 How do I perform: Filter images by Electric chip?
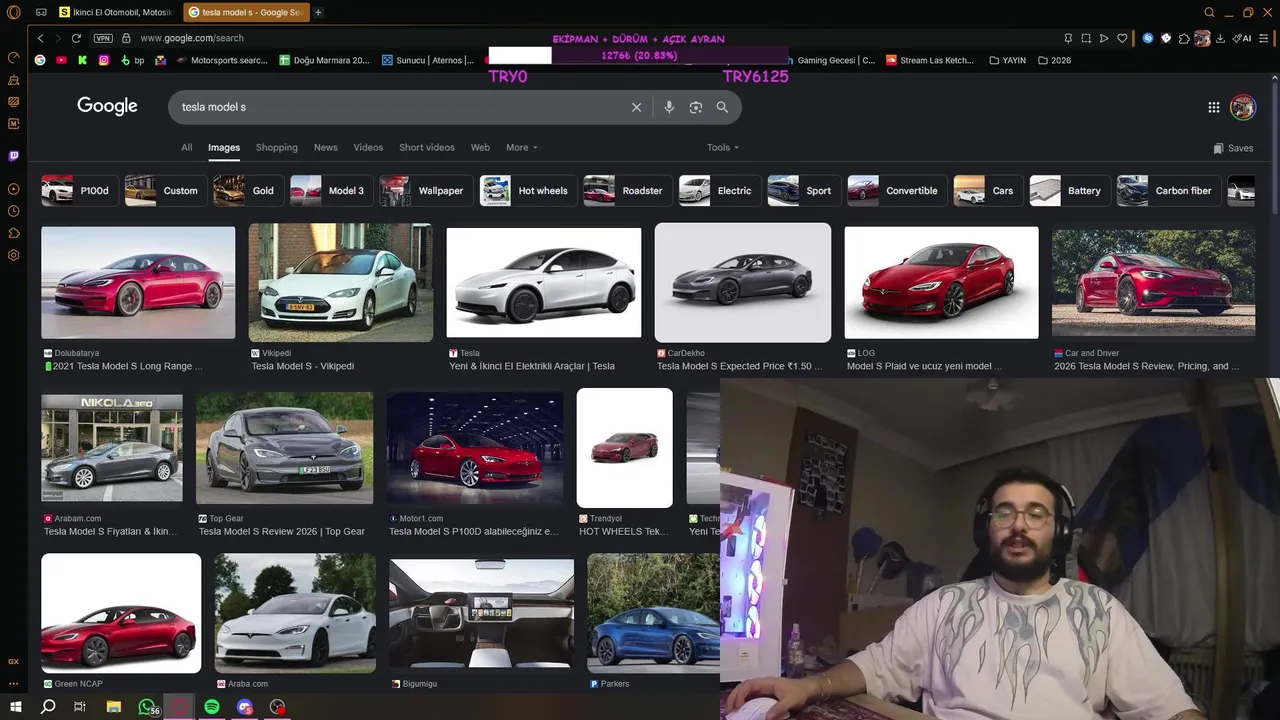click(x=720, y=190)
